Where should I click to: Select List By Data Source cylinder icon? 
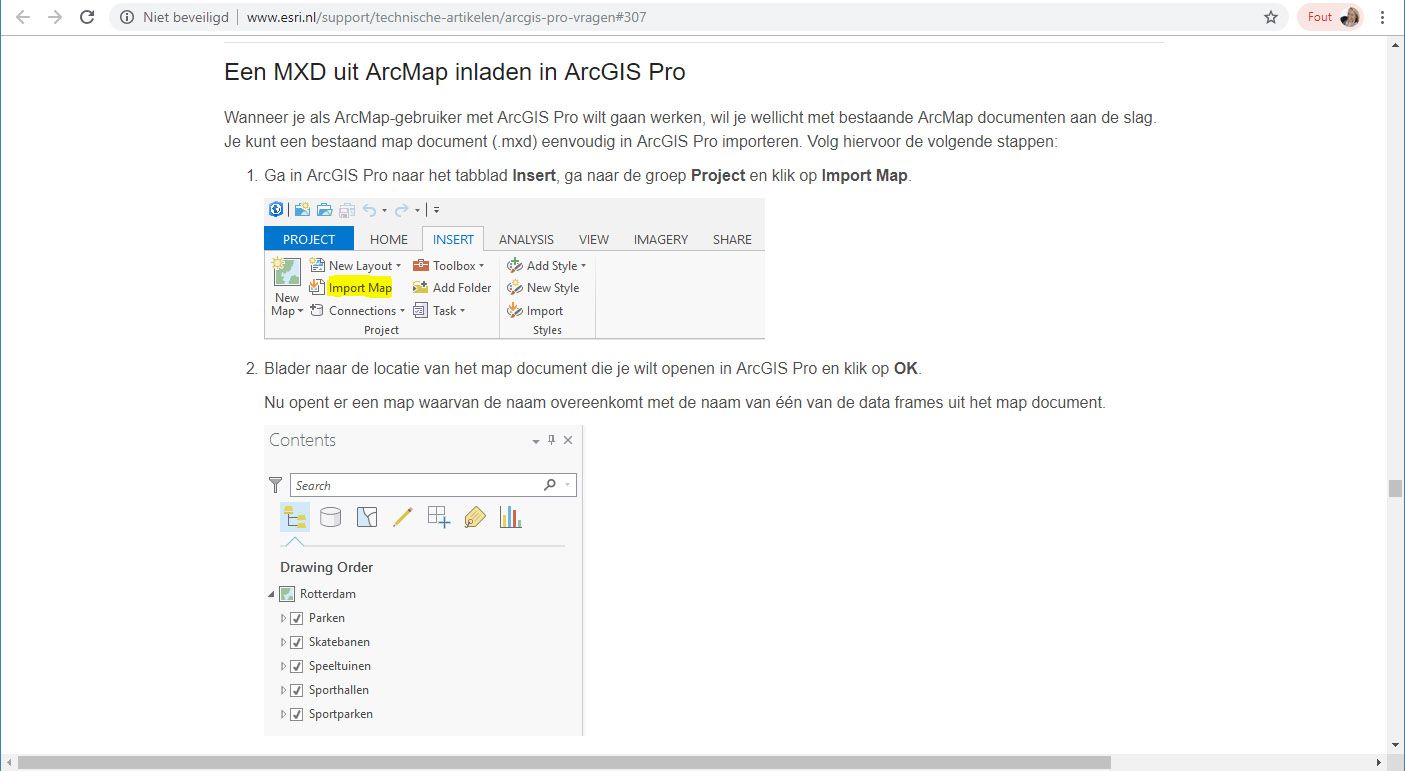[330, 517]
